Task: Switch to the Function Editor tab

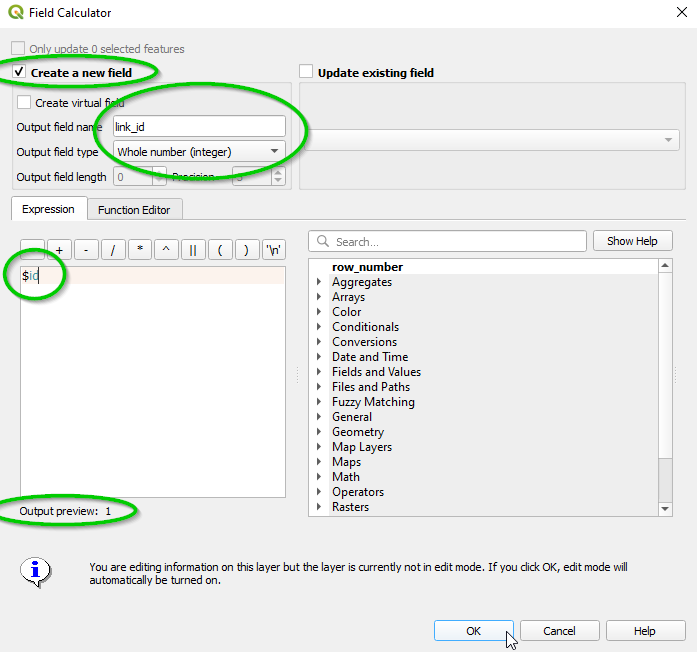Action: coord(134,210)
